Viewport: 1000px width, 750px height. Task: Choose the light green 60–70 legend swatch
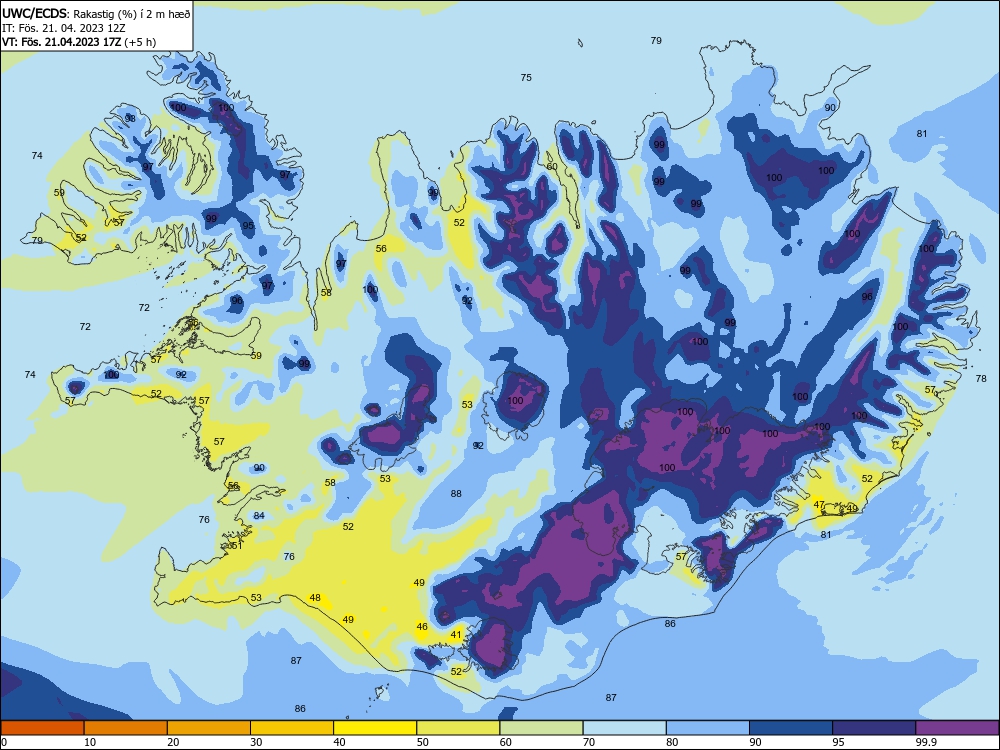(x=541, y=728)
